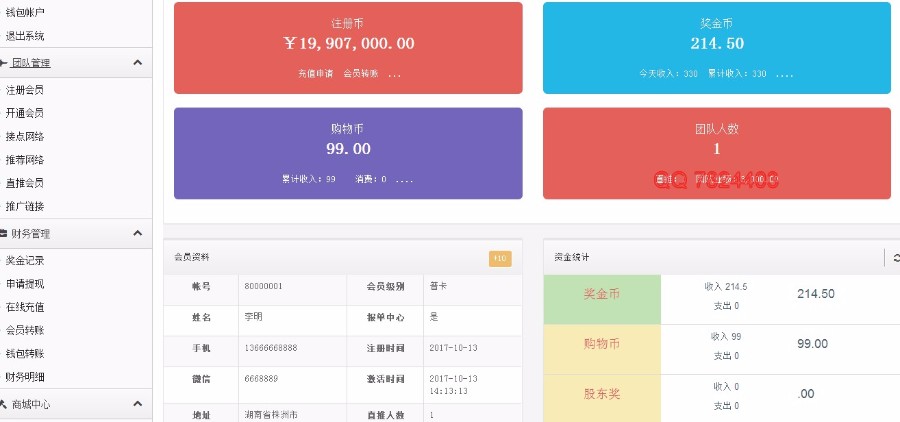Click the 团队管理 section icon in sidebar
Viewport: 900px width, 422px height.
[x=4, y=63]
